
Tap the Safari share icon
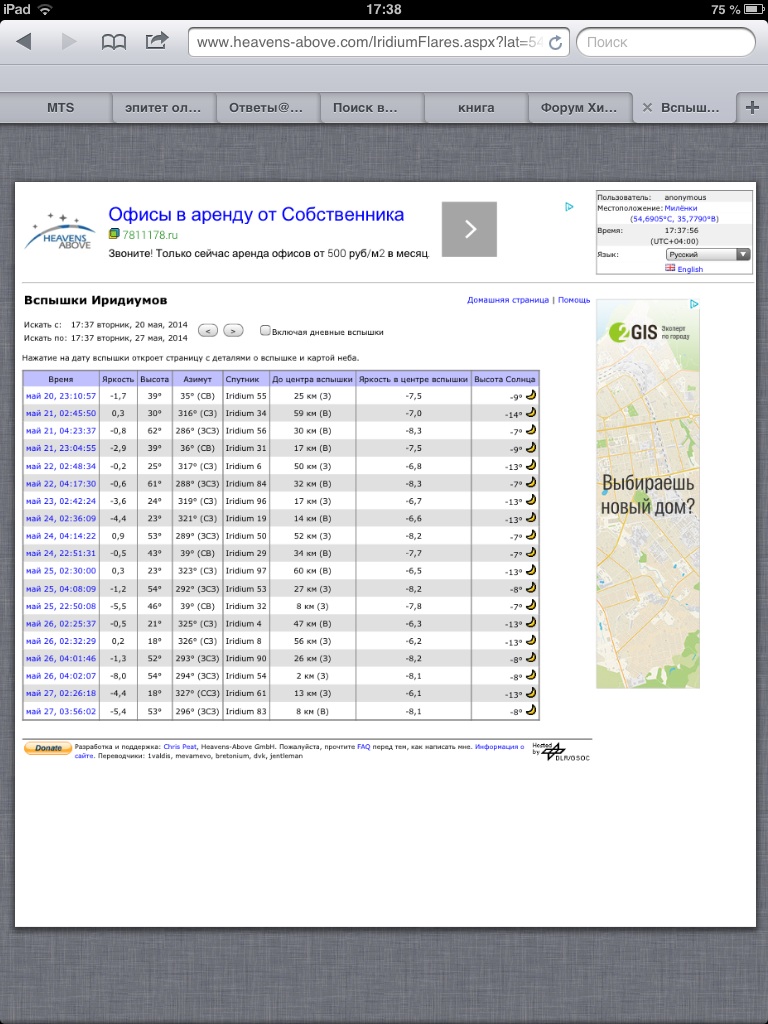click(157, 42)
